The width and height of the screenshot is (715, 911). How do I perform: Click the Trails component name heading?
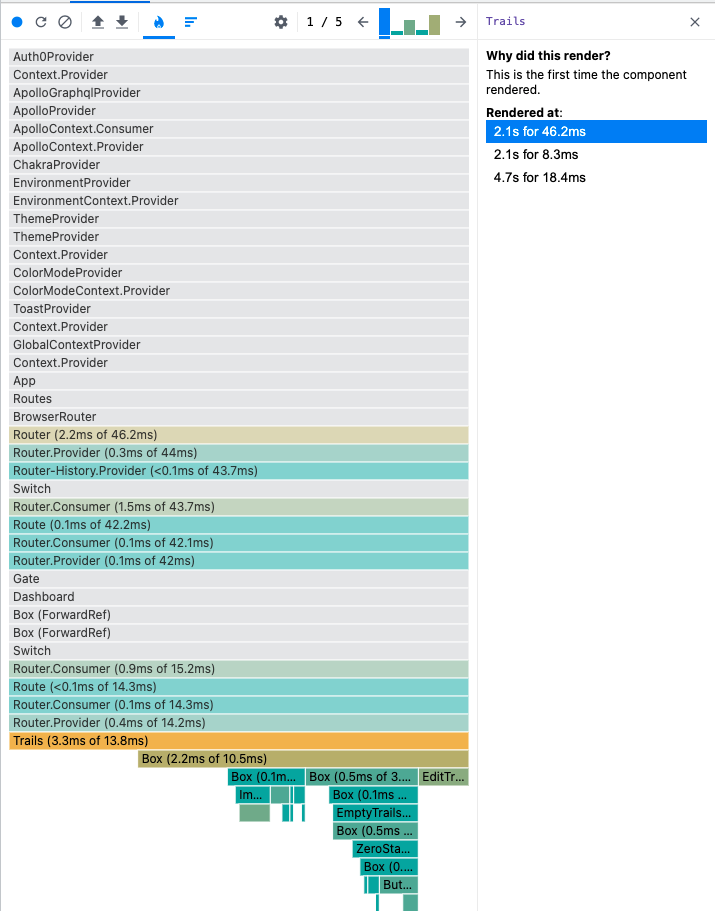point(505,21)
